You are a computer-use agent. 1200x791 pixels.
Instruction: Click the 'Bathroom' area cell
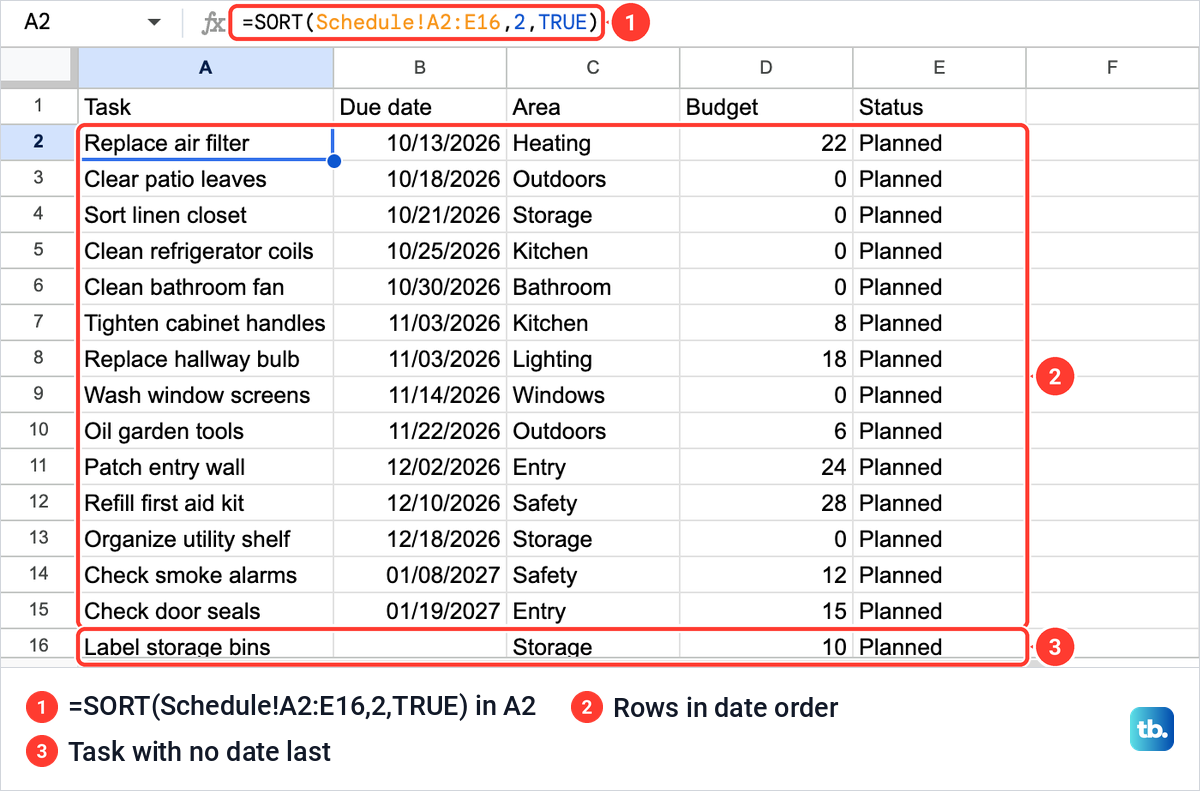[x=593, y=287]
